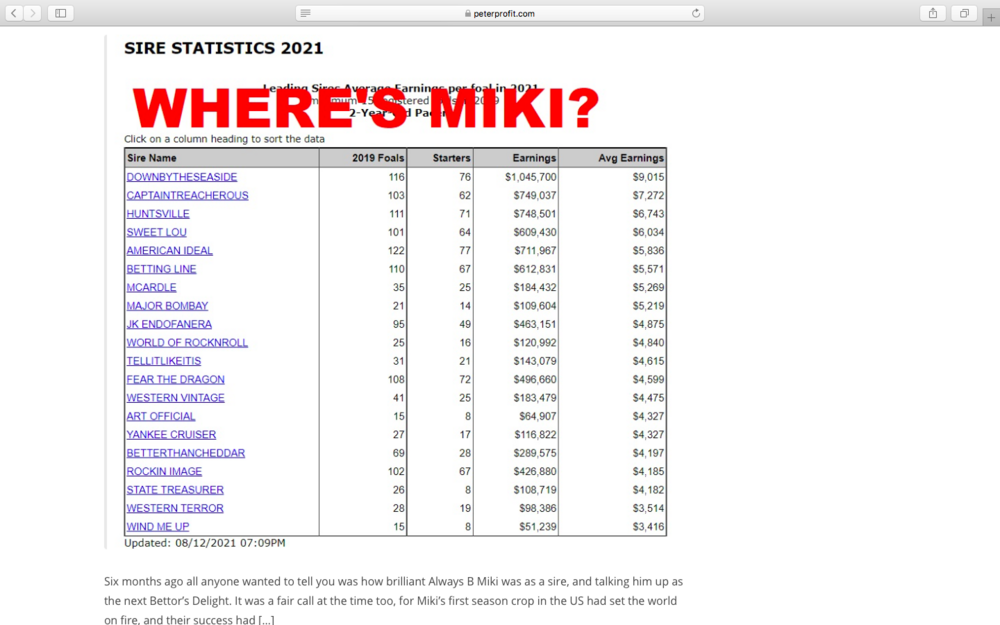The image size is (1000, 625).
Task: Sort table by 2019 Foals column
Action: click(378, 158)
